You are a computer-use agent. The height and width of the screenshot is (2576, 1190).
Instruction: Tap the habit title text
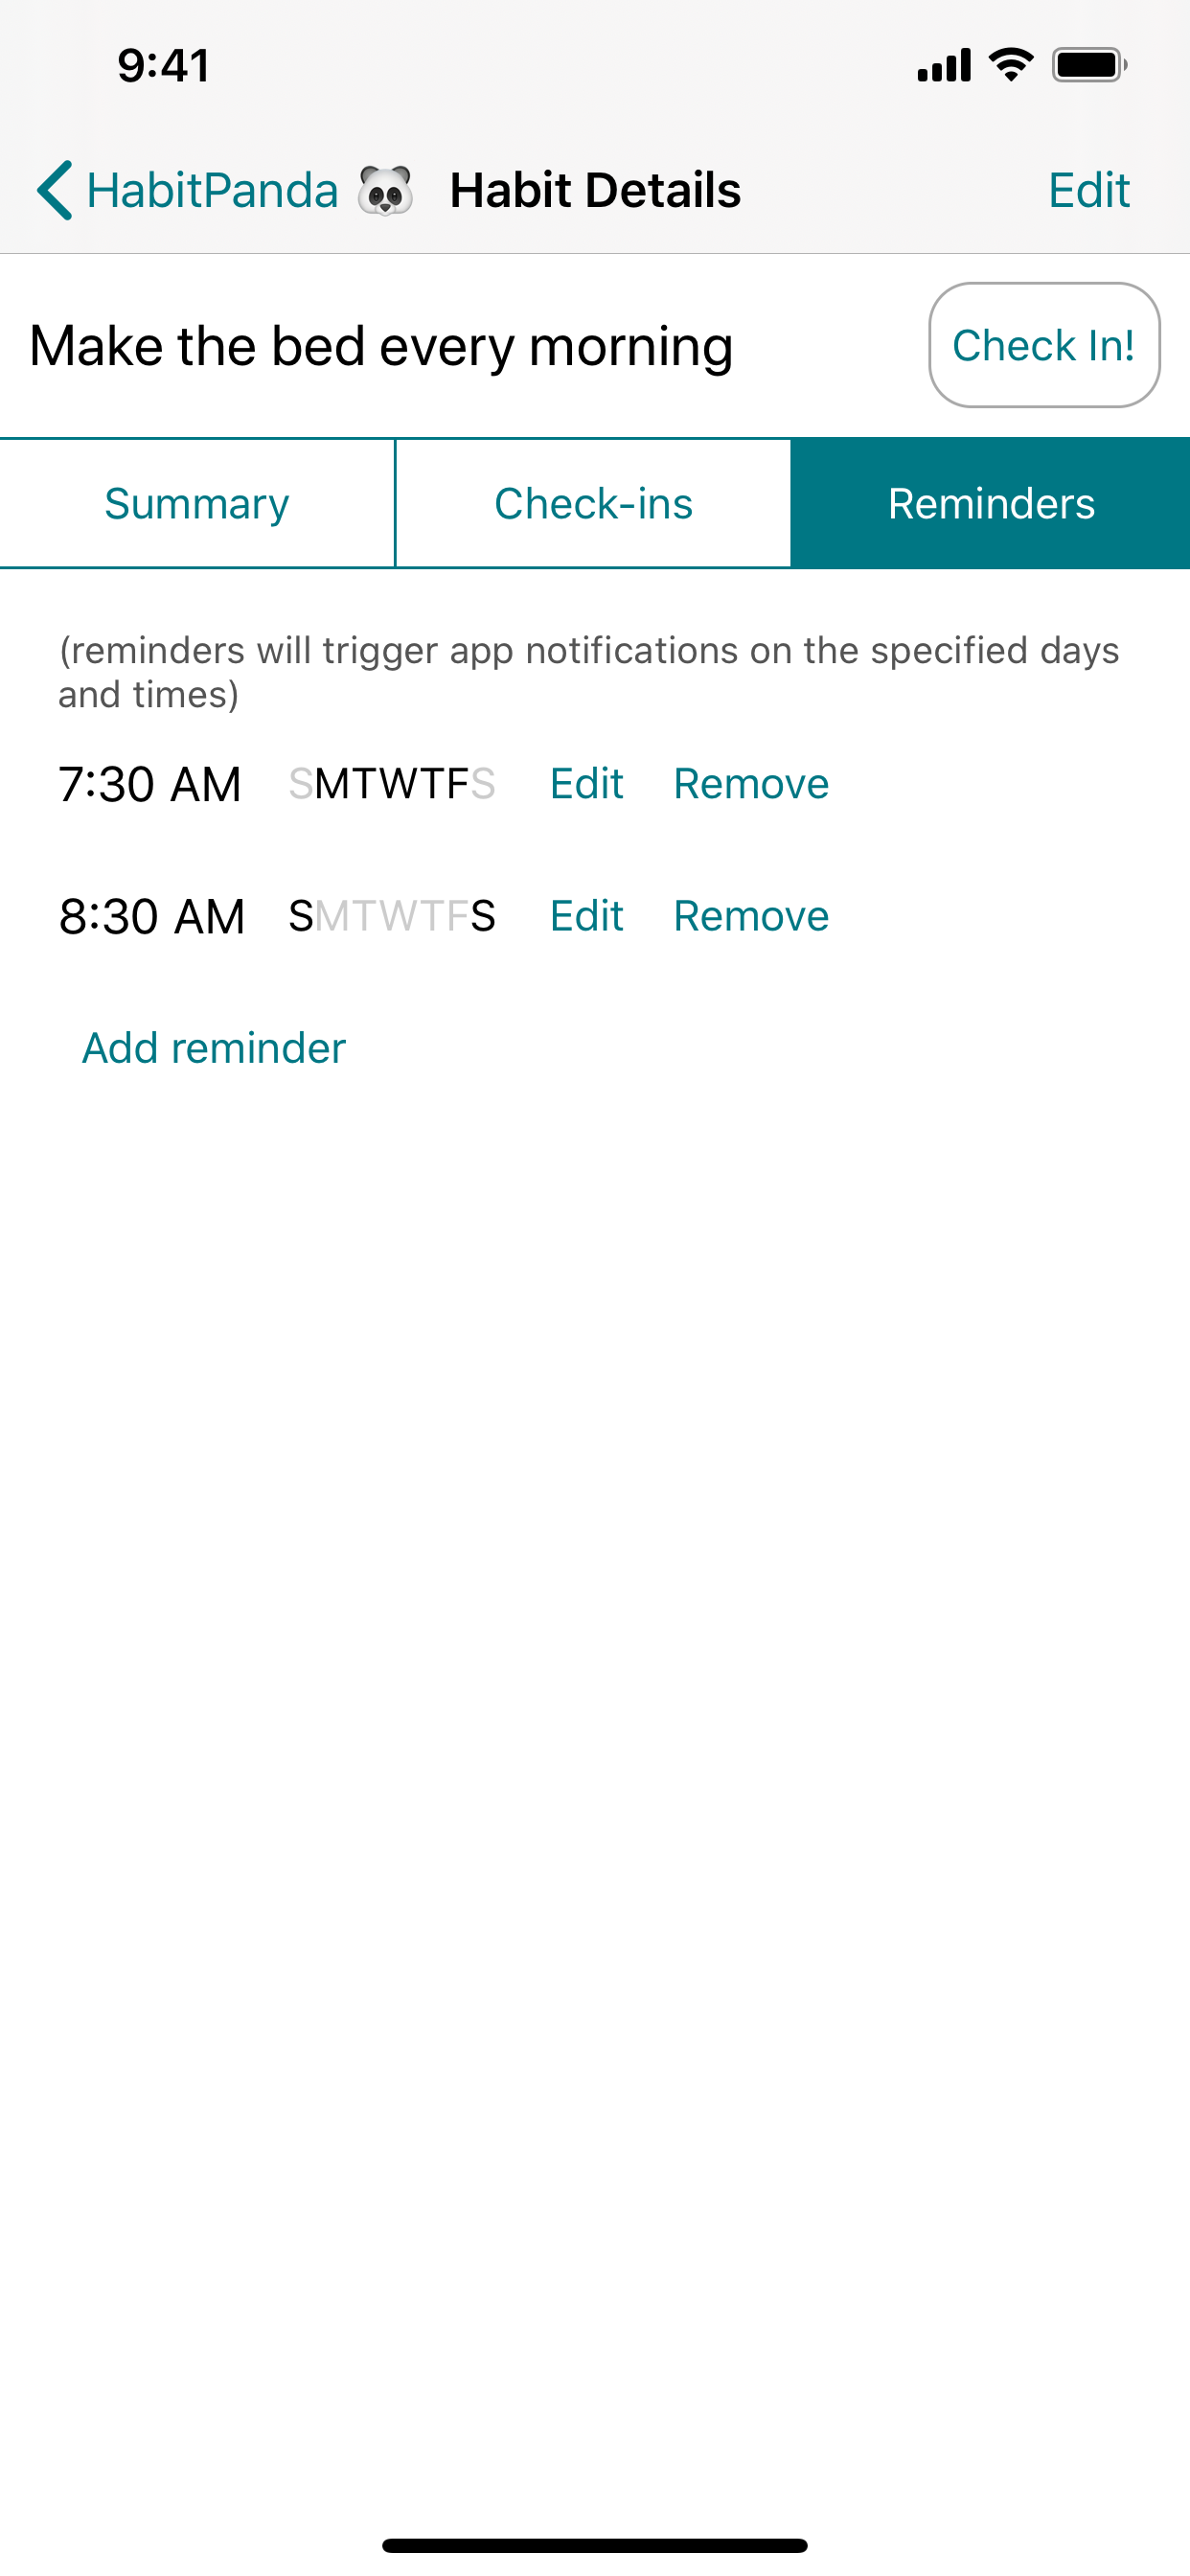tap(381, 346)
